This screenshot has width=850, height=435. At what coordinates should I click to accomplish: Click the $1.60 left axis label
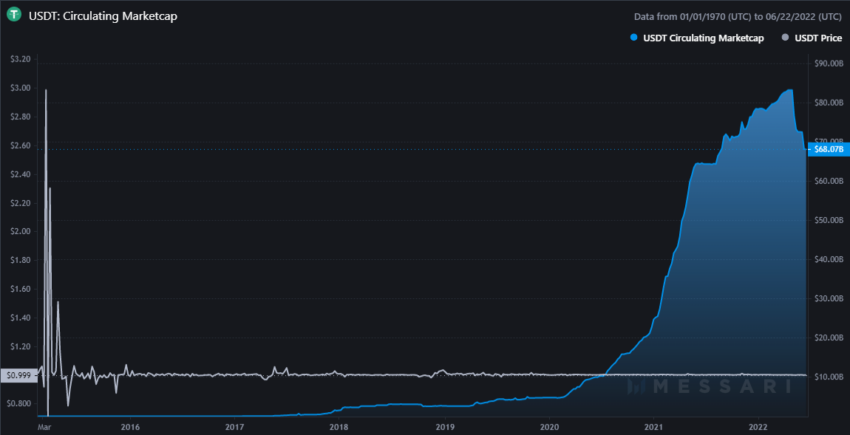click(20, 289)
